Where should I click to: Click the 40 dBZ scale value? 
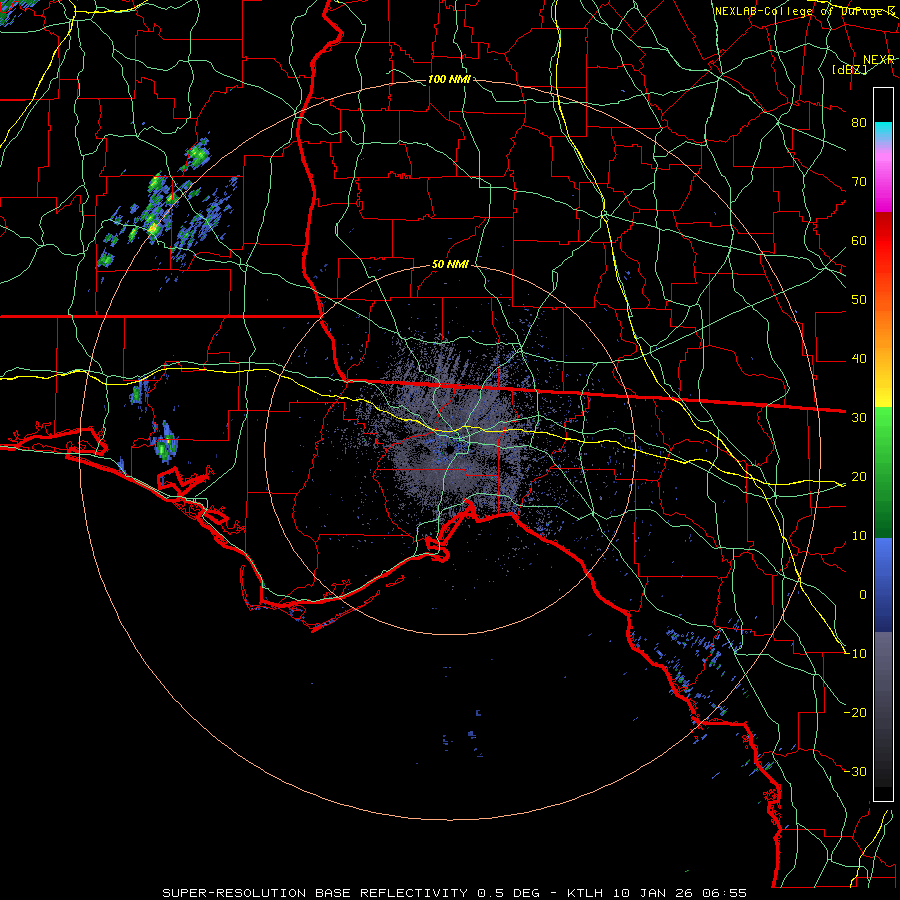point(859,359)
